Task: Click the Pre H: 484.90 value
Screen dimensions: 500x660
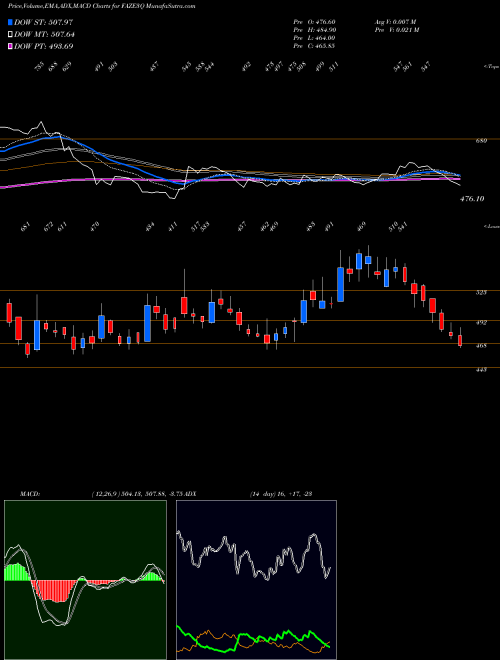Action: pyautogui.click(x=314, y=30)
